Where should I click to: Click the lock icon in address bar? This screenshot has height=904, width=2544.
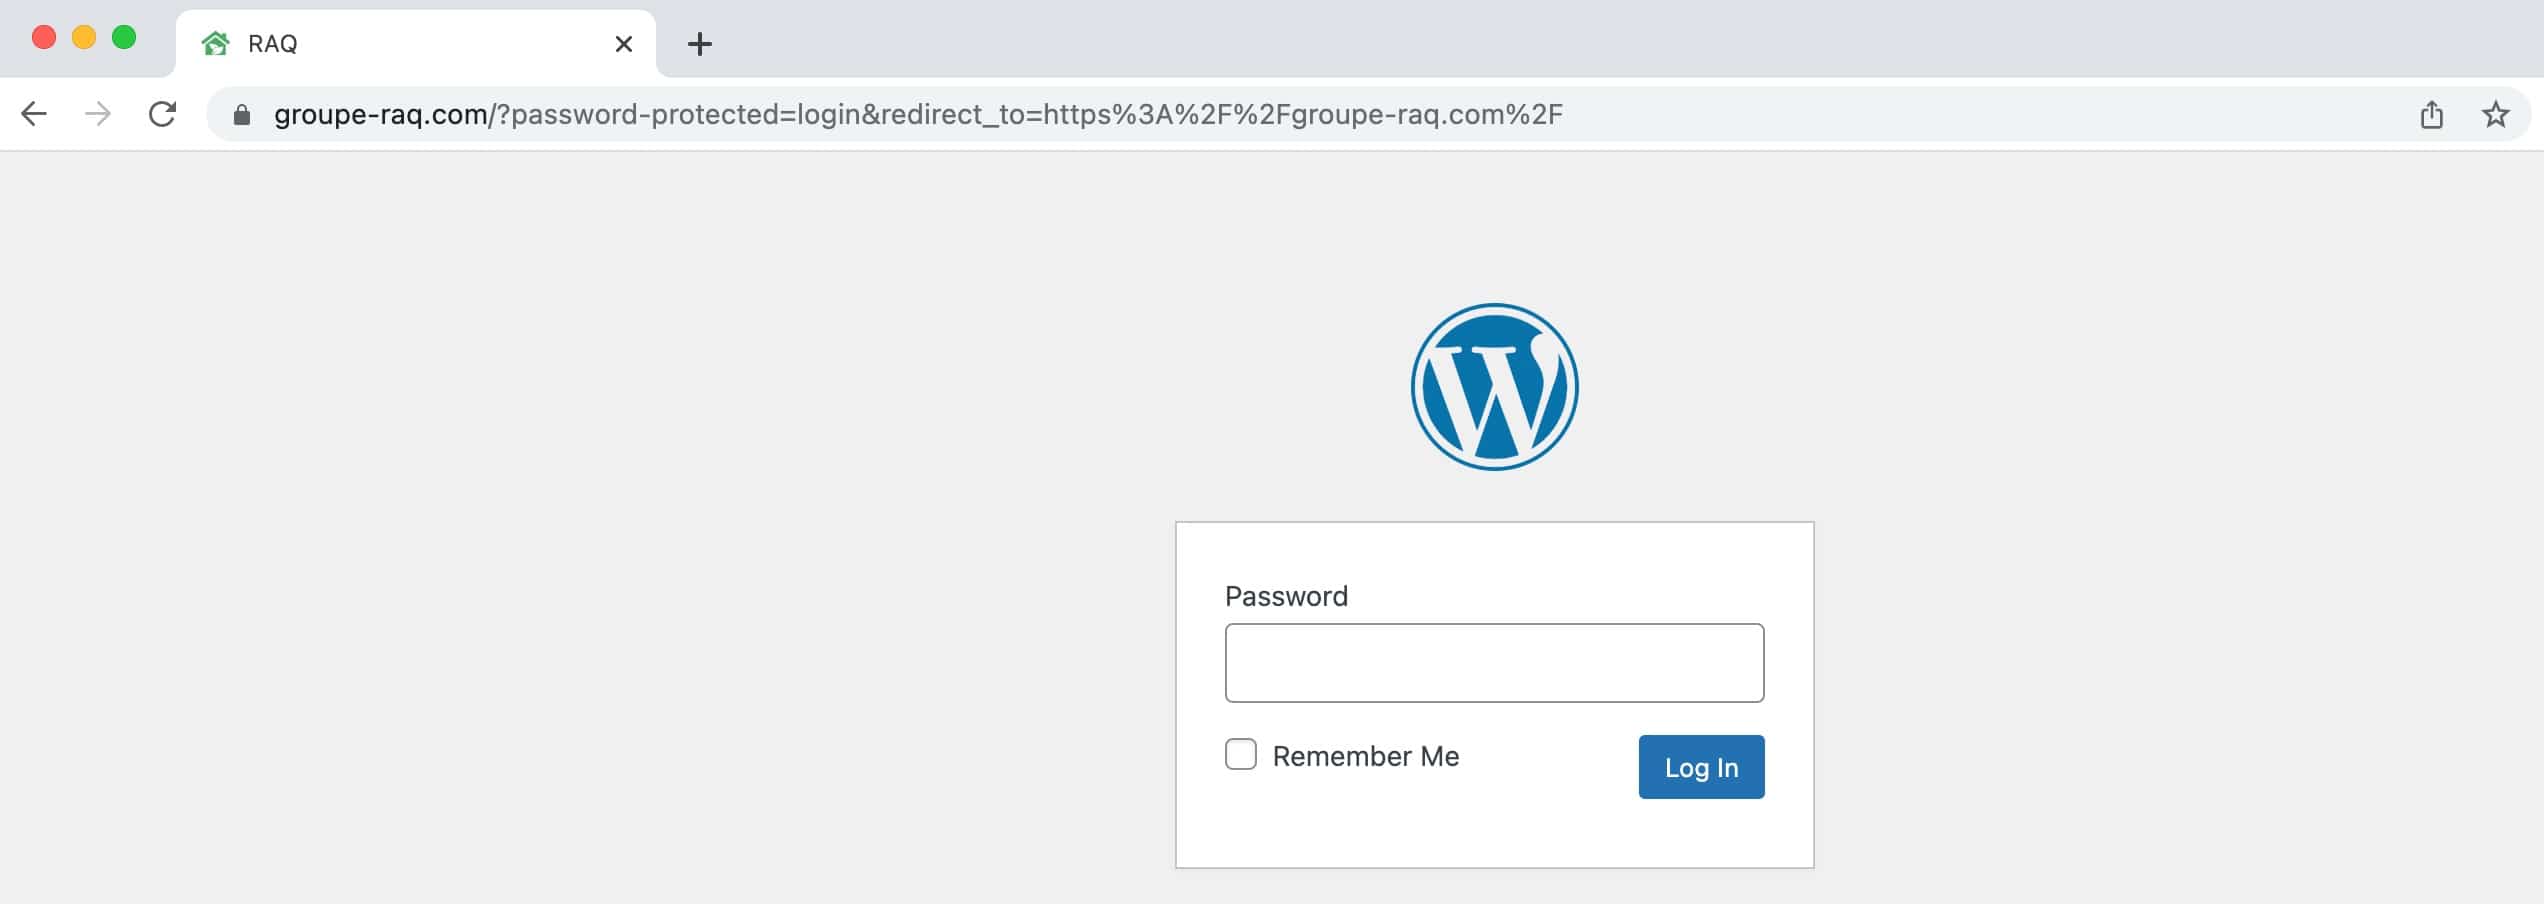pyautogui.click(x=241, y=115)
